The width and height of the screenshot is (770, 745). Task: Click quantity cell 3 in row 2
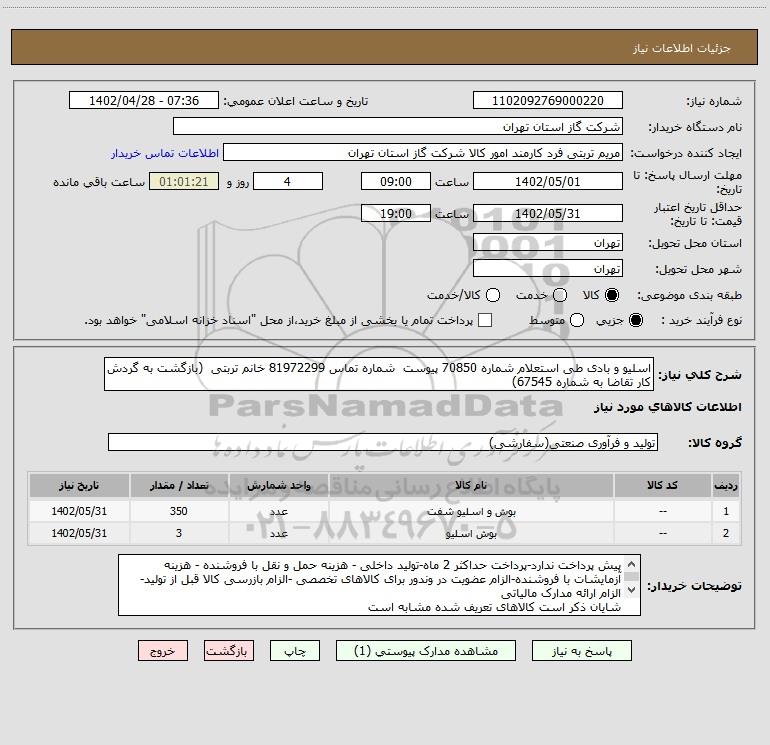tap(179, 533)
